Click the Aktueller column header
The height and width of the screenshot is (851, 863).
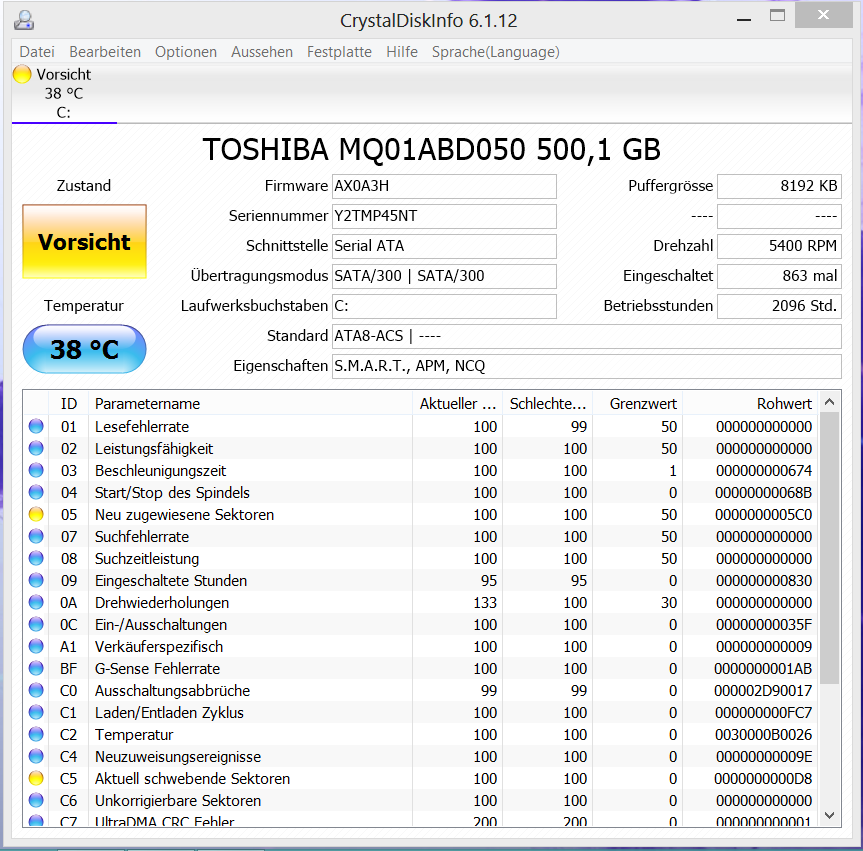(457, 403)
